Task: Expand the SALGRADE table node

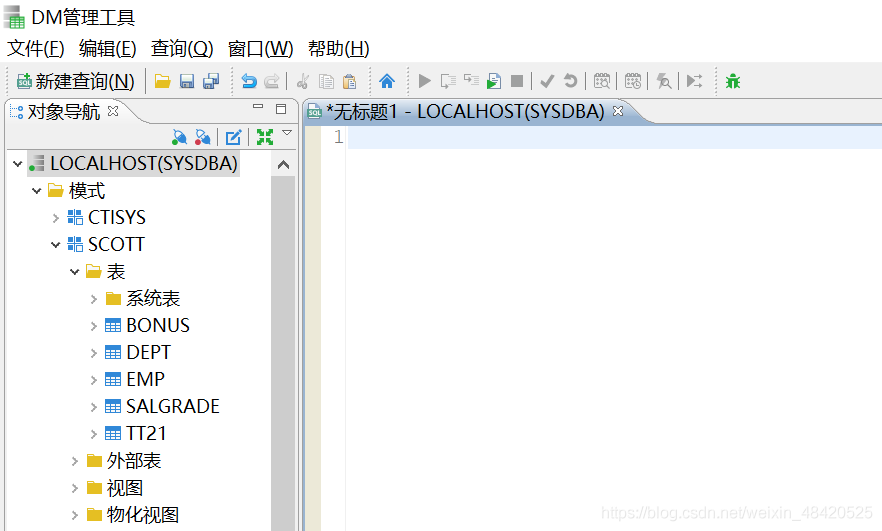Action: pyautogui.click(x=93, y=407)
